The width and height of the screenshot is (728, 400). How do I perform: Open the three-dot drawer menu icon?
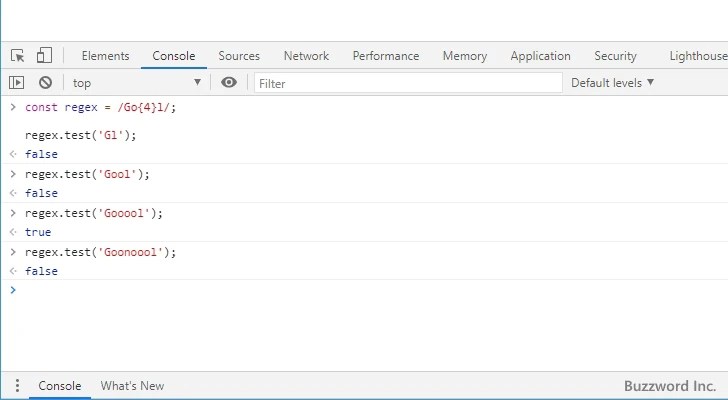click(x=17, y=386)
